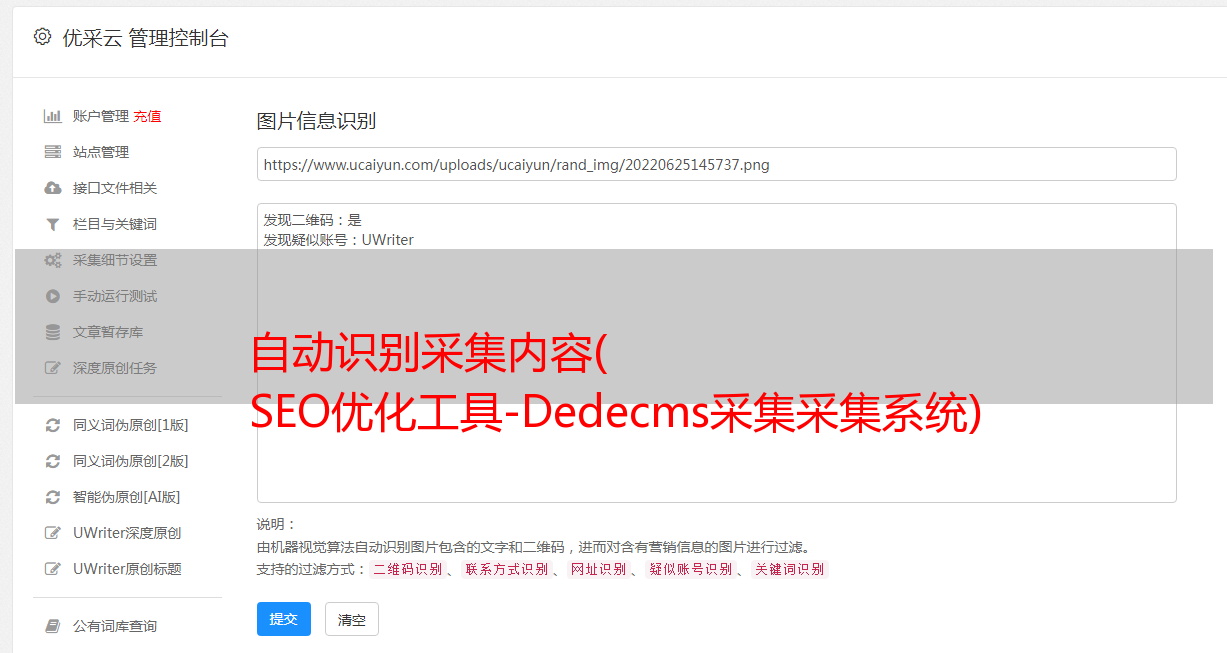This screenshot has height=653, width=1227.
Task: Open 智能伪原创[AI版] menu item
Action: tap(127, 497)
